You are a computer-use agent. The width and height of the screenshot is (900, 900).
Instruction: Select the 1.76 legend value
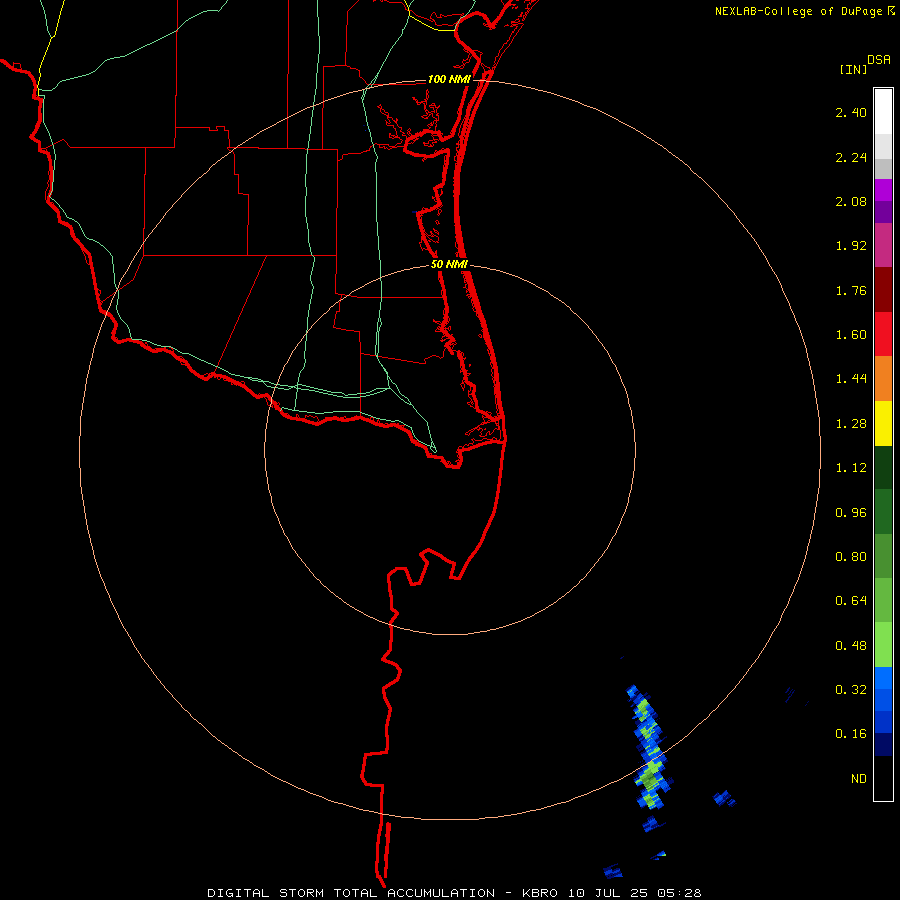[x=851, y=290]
